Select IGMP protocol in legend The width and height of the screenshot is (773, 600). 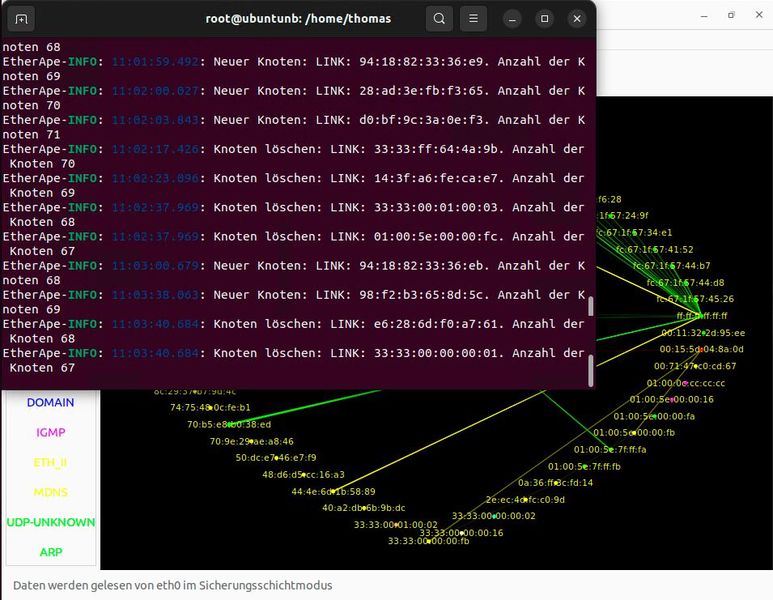[50, 432]
